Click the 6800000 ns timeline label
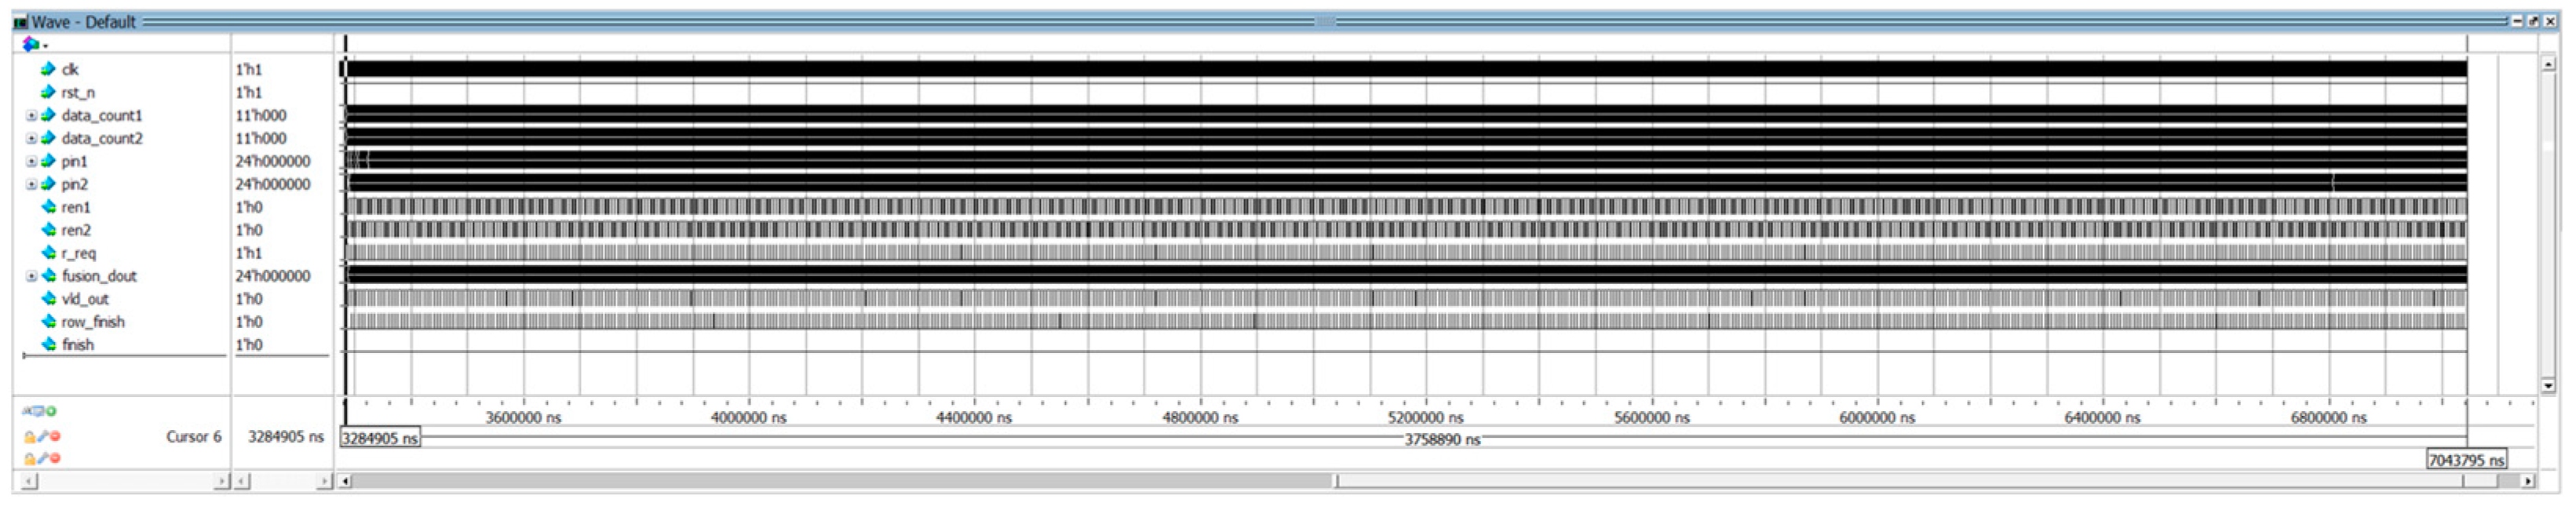 2329,418
